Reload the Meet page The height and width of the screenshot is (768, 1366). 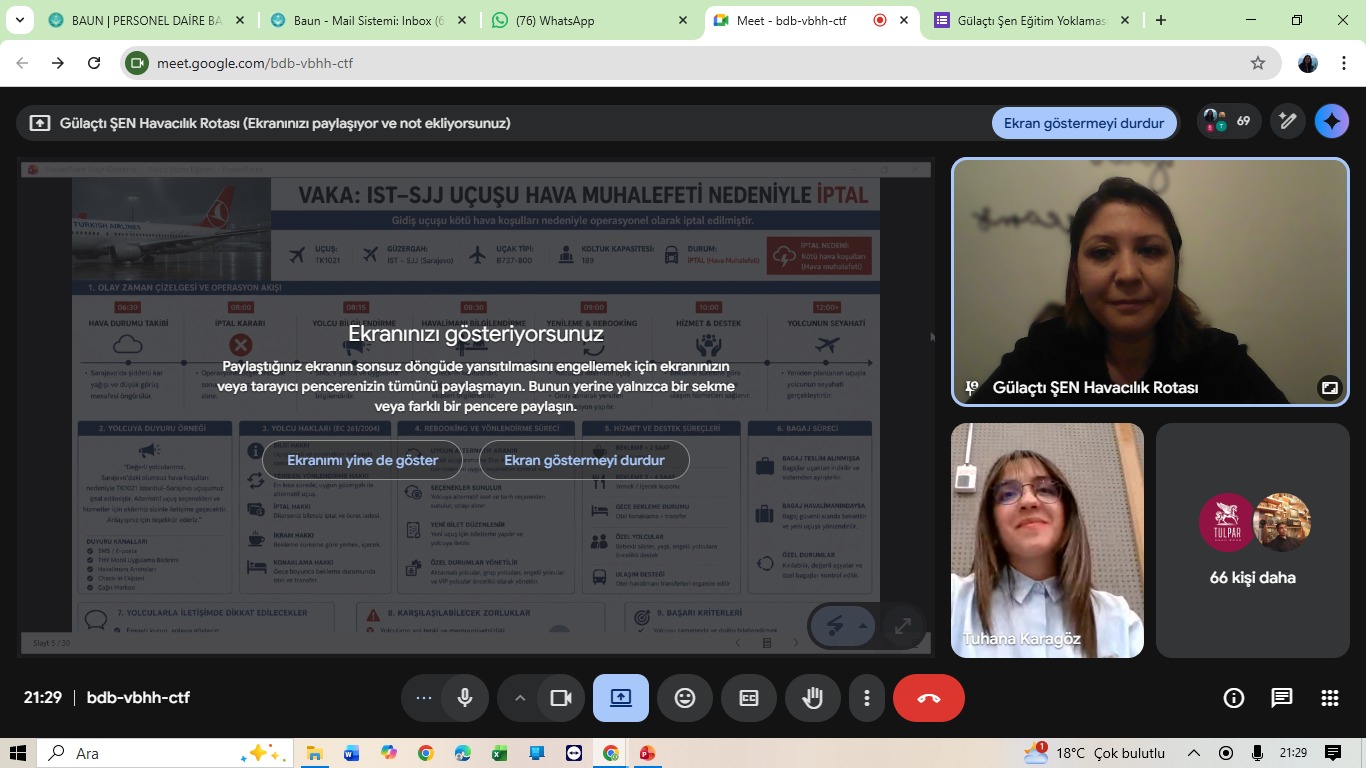point(94,63)
